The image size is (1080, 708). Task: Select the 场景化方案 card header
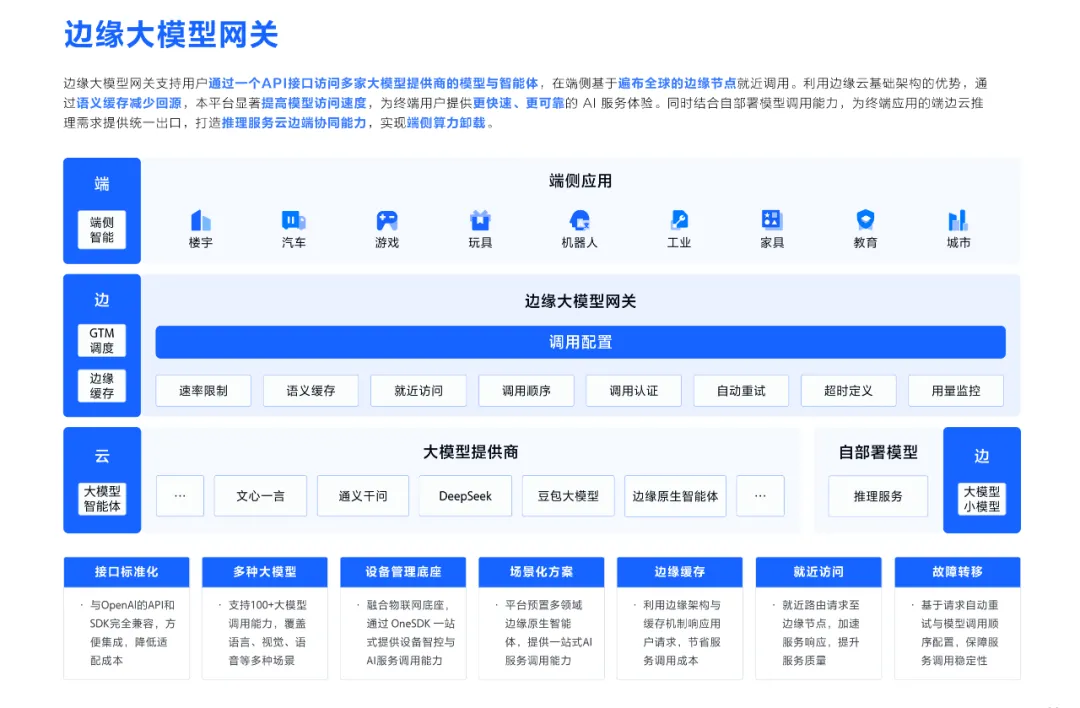click(x=541, y=572)
